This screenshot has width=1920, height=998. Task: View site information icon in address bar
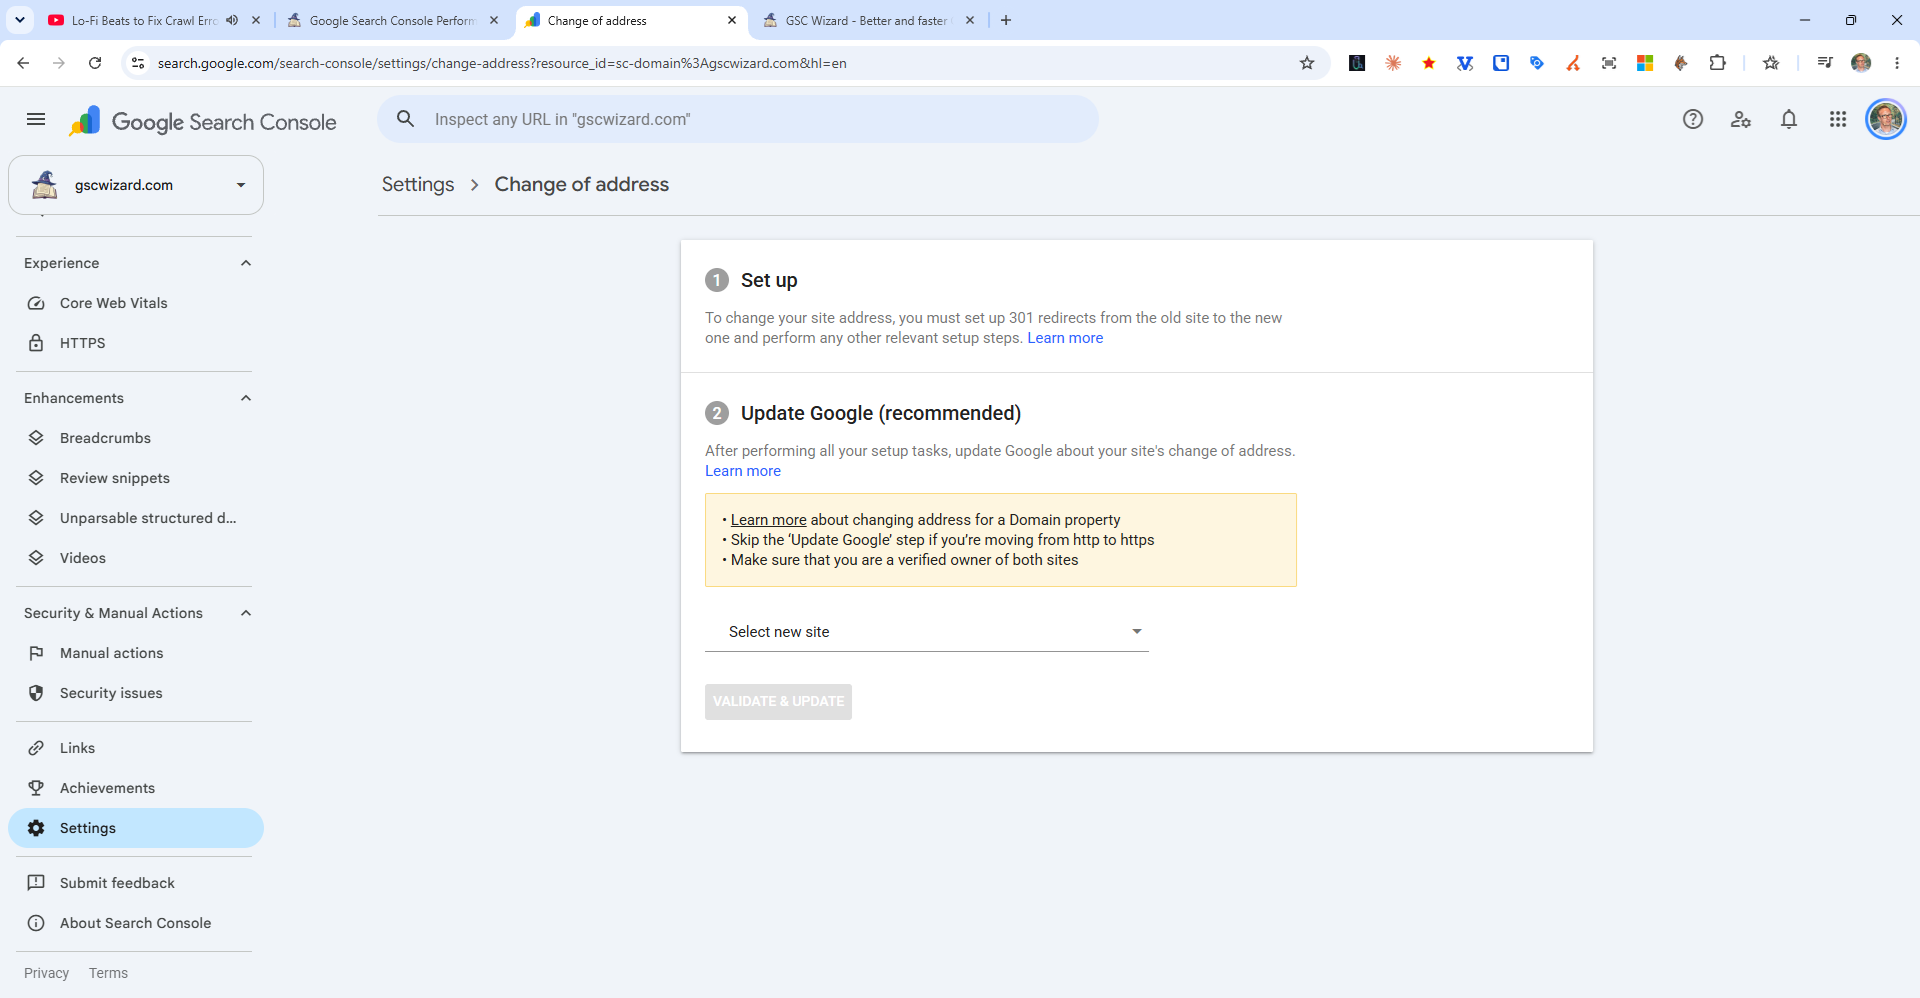tap(138, 63)
